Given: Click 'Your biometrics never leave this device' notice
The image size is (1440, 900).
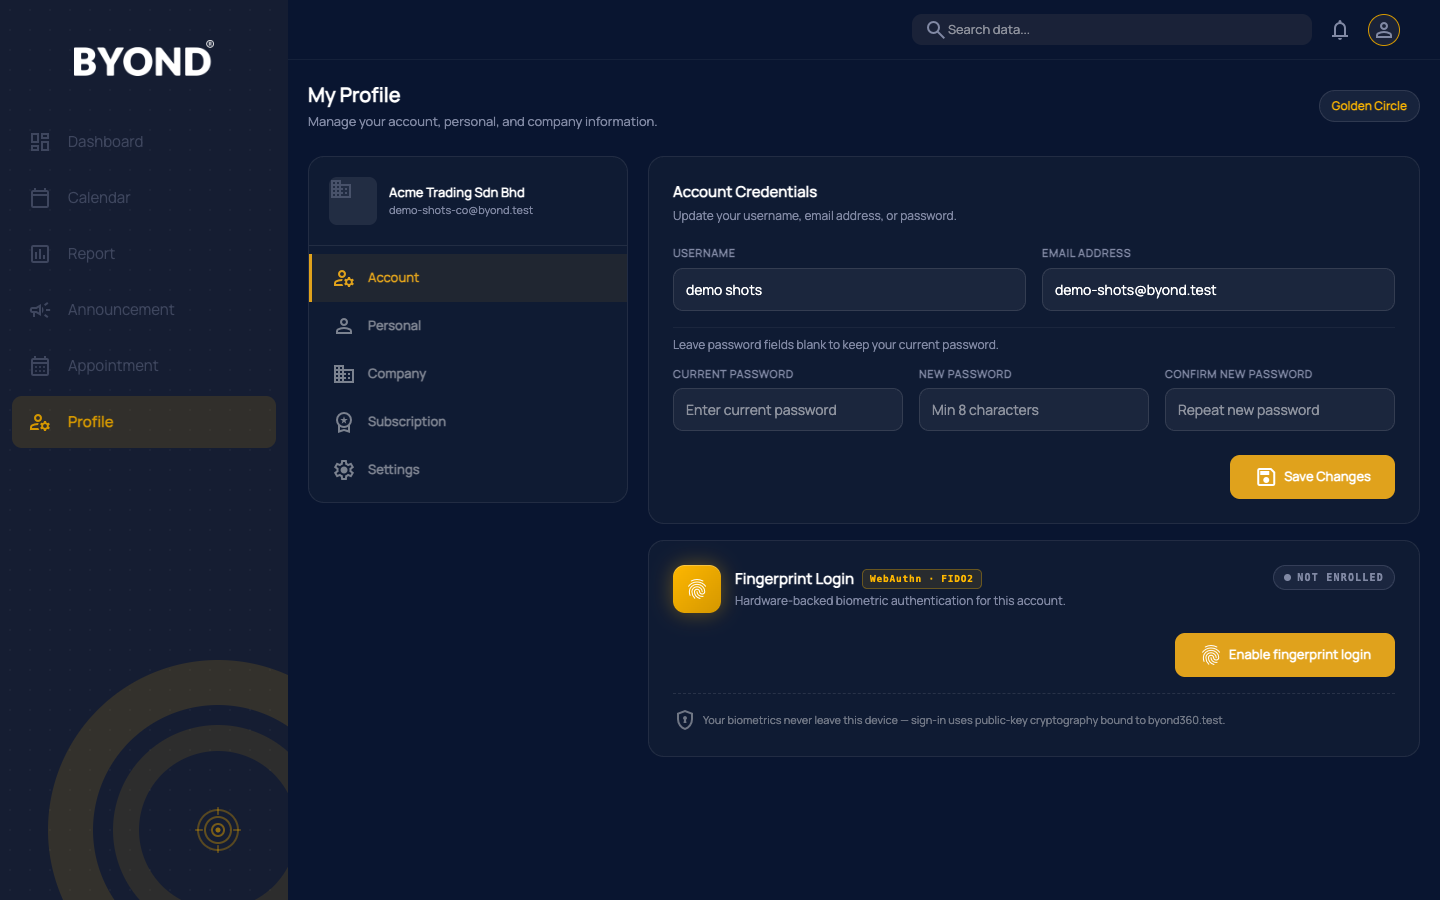Looking at the screenshot, I should 964,720.
